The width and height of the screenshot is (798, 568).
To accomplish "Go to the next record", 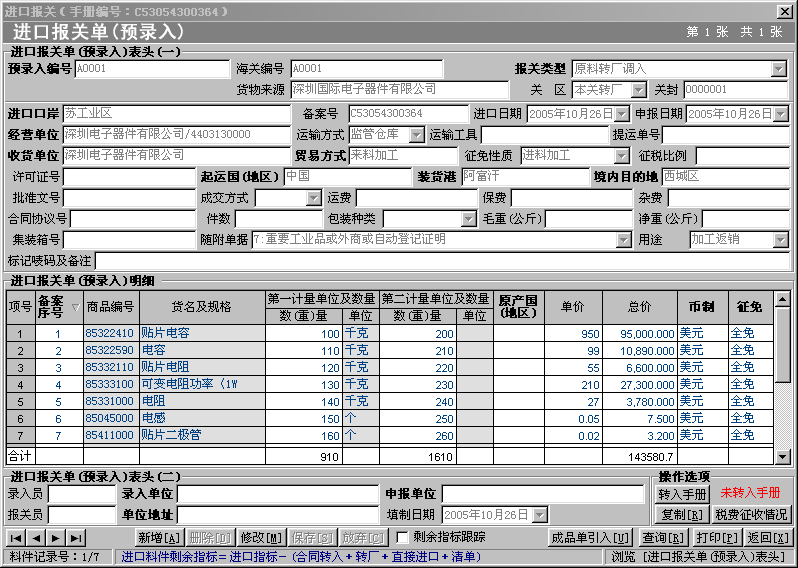I will [56, 538].
